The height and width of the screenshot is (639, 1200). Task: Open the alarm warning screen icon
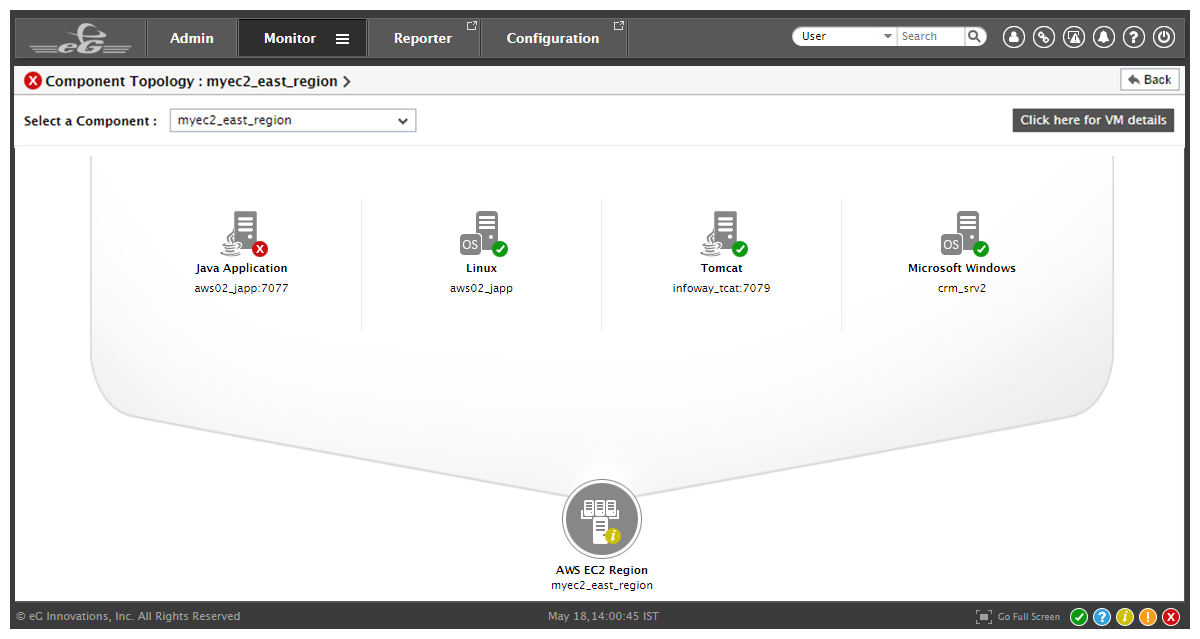point(1074,37)
